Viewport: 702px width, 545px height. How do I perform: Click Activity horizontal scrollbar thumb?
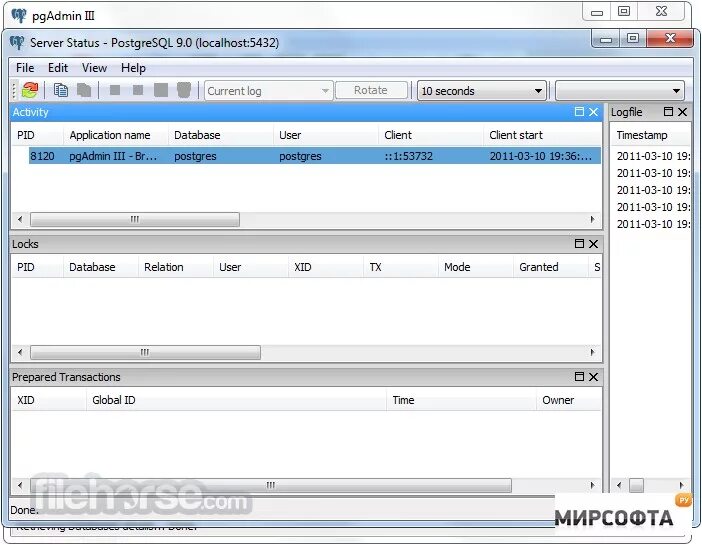coord(135,219)
